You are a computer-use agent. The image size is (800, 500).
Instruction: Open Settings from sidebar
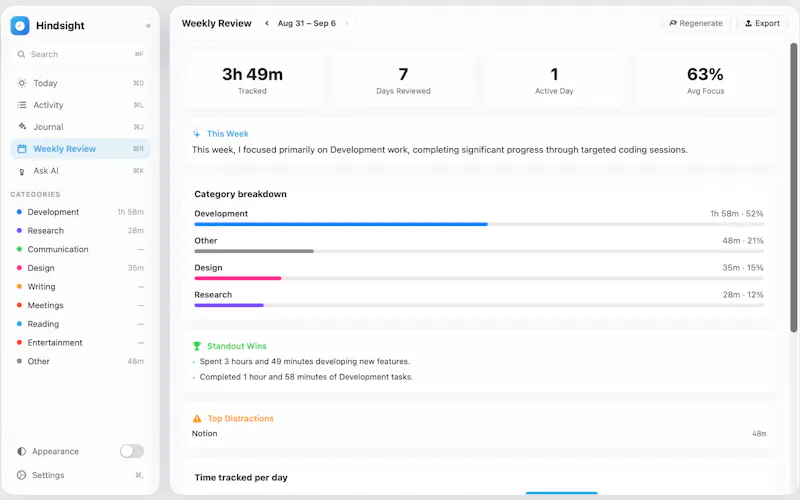(80, 475)
